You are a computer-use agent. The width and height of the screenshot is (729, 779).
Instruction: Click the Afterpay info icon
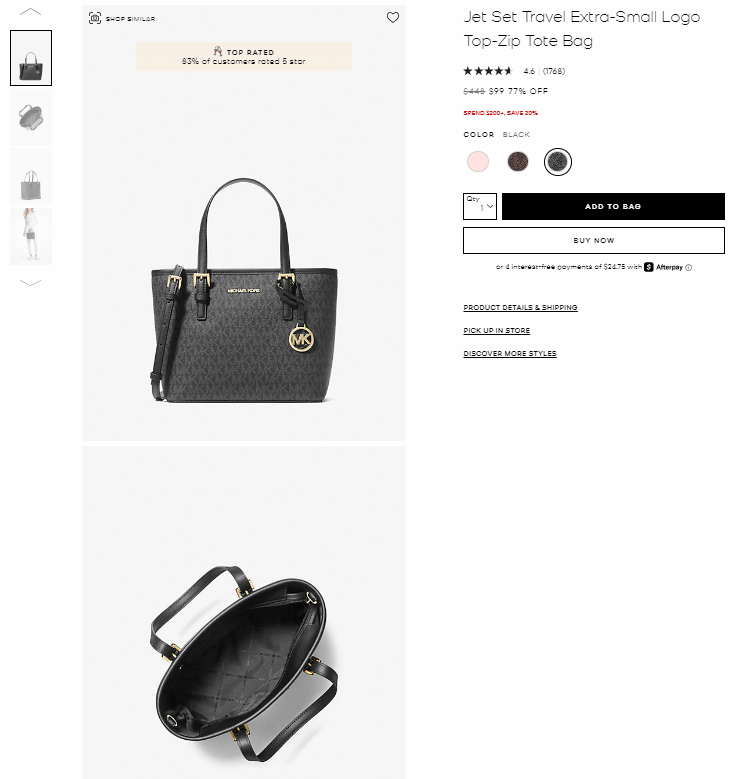point(688,267)
